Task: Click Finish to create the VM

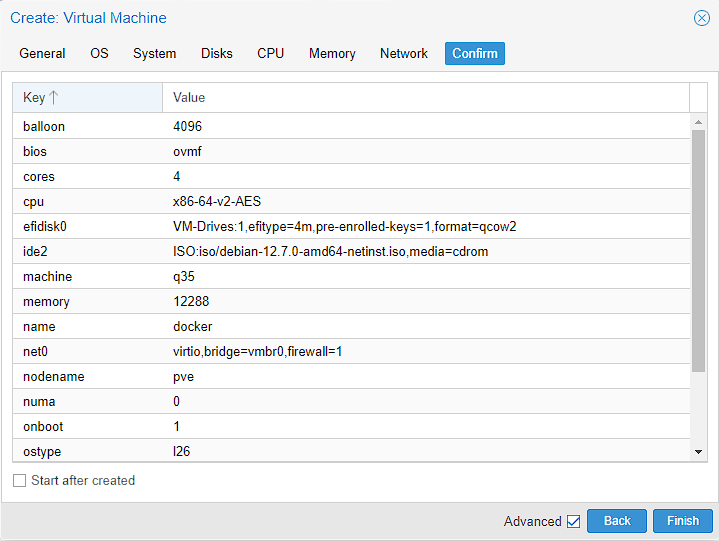Action: pos(682,521)
